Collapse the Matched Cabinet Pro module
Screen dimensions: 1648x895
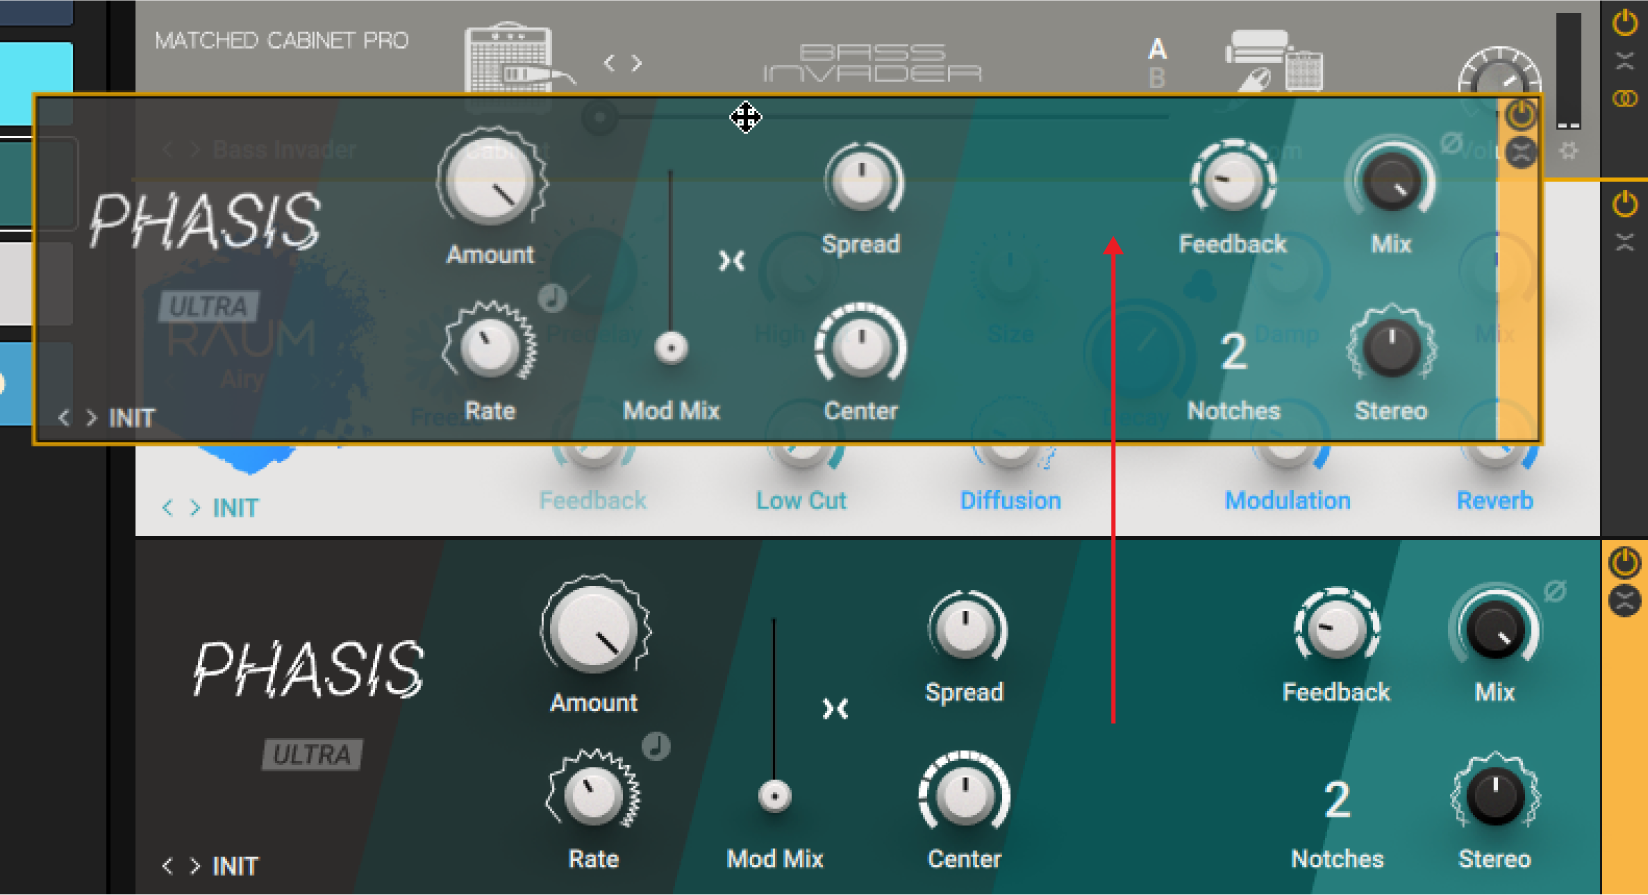pos(1625,61)
